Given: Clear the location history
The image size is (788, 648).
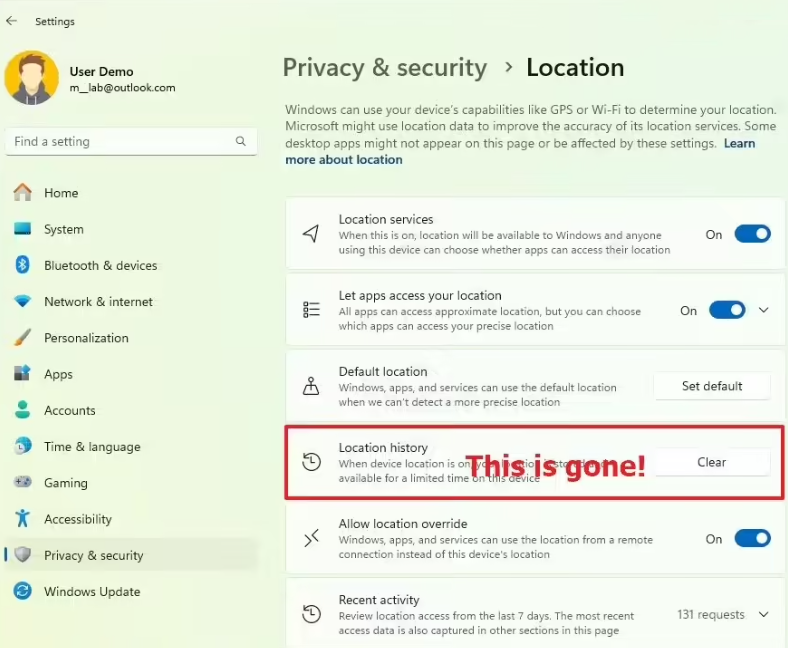Looking at the screenshot, I should pyautogui.click(x=712, y=462).
